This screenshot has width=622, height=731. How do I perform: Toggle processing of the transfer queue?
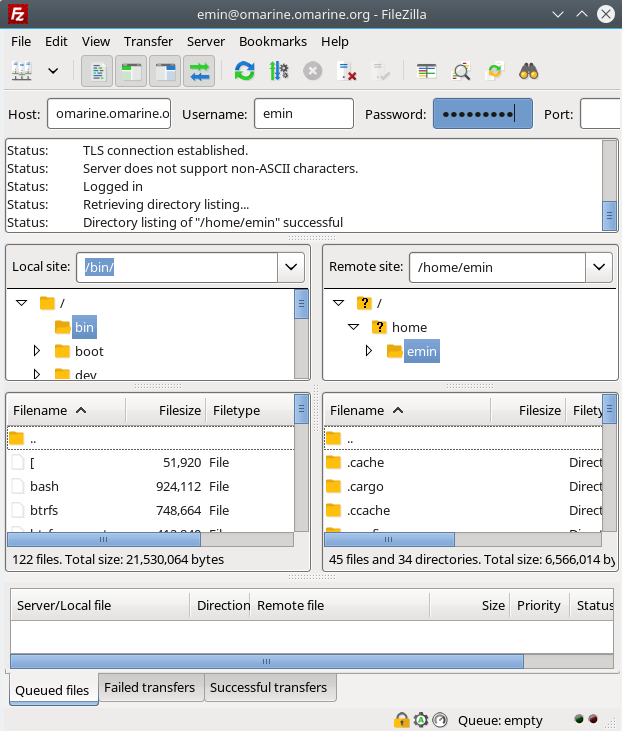278,71
